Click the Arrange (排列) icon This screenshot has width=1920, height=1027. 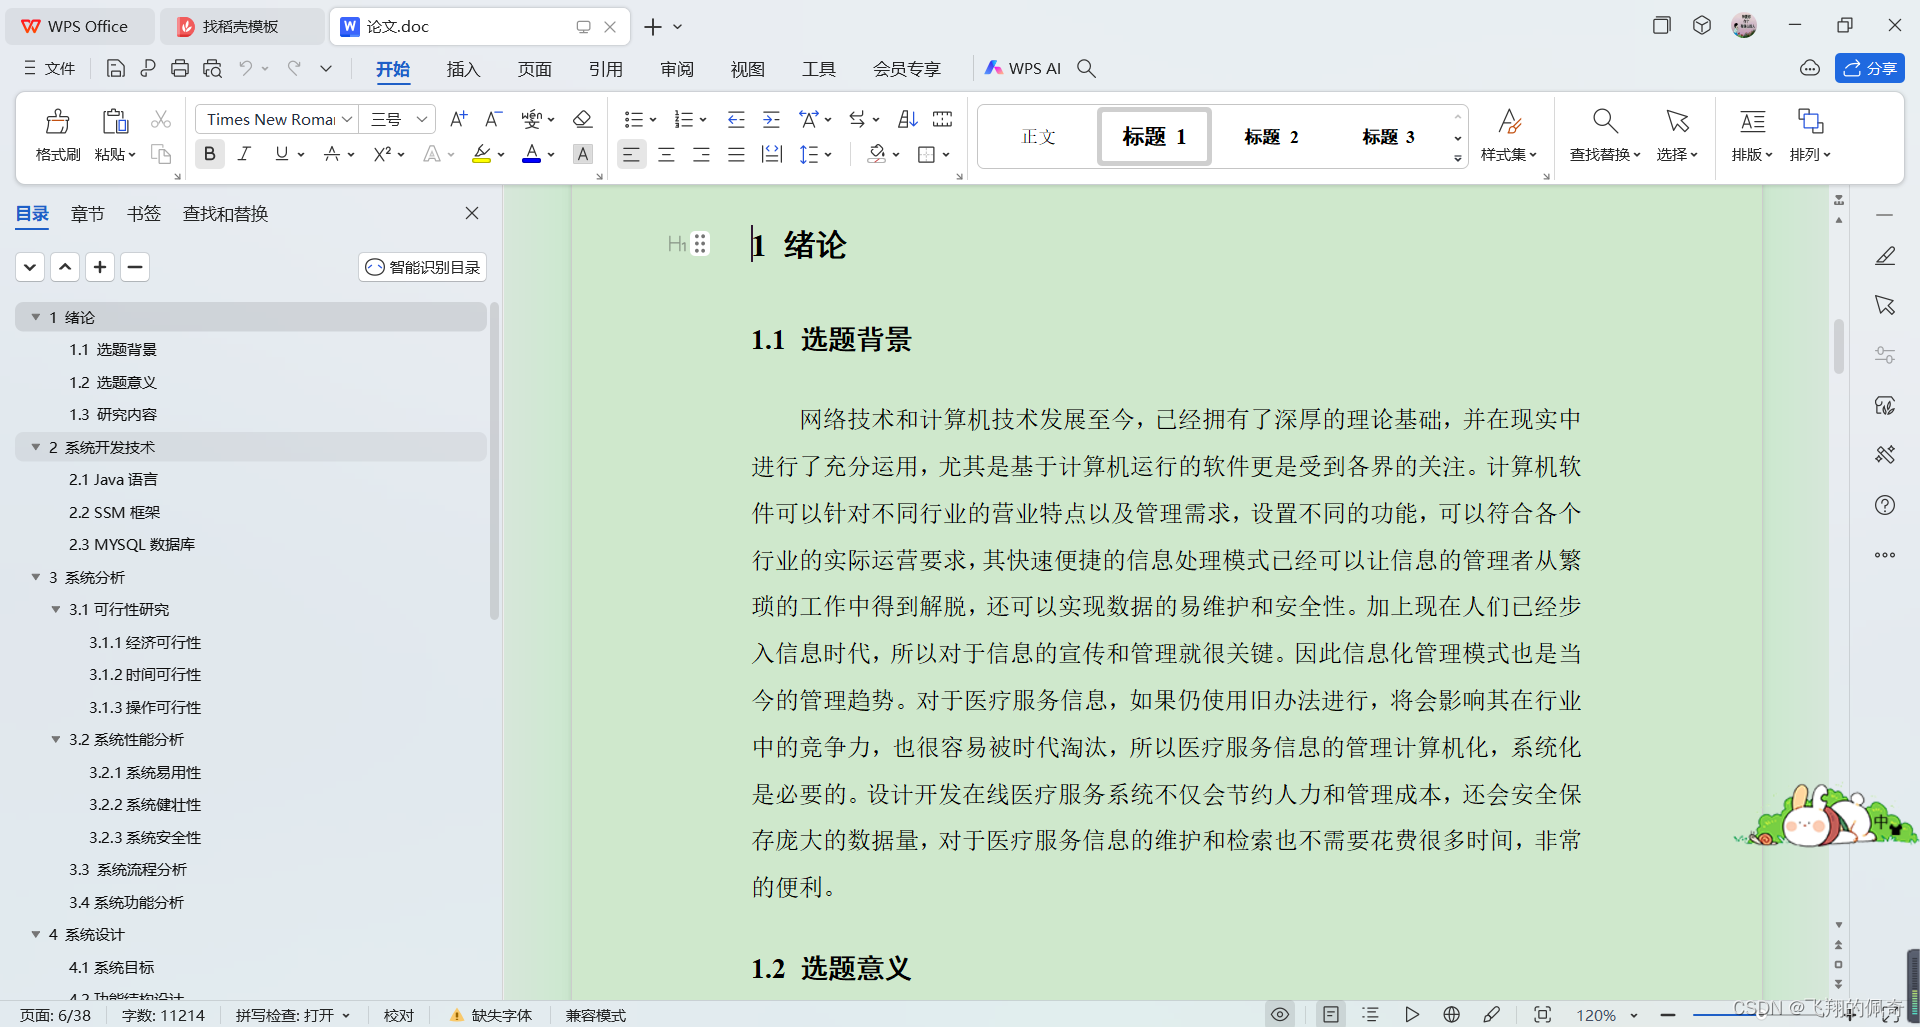click(x=1810, y=122)
